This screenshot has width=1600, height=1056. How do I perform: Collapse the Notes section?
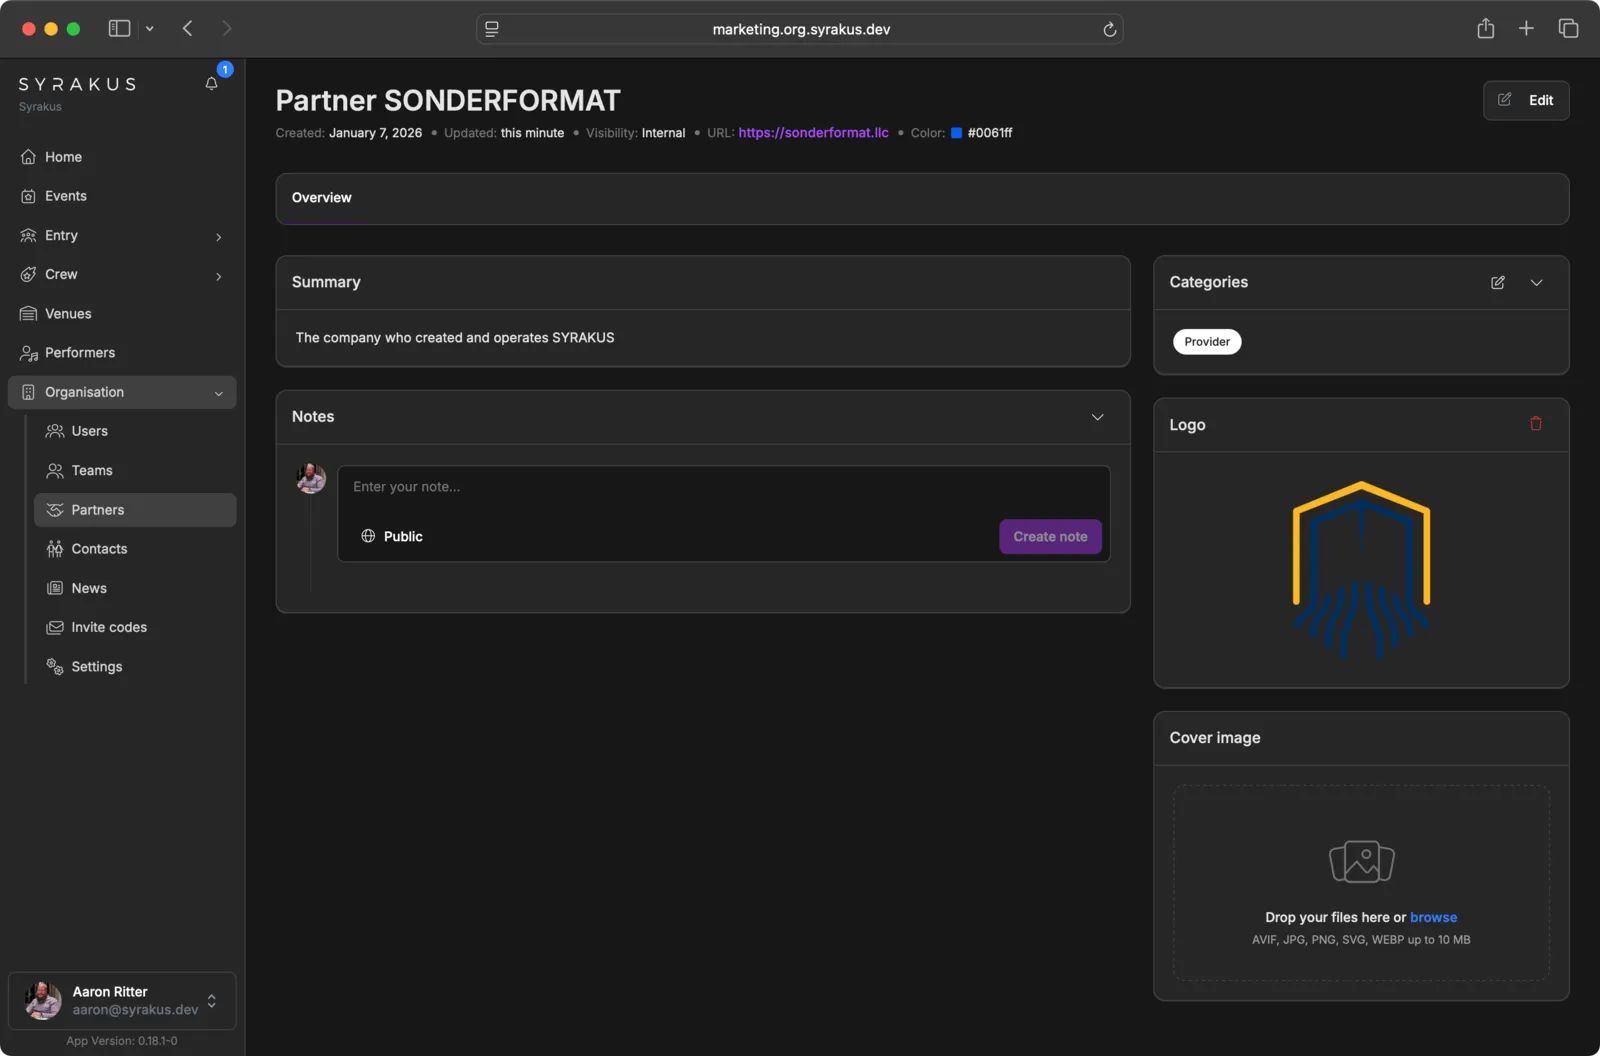[x=1098, y=417]
